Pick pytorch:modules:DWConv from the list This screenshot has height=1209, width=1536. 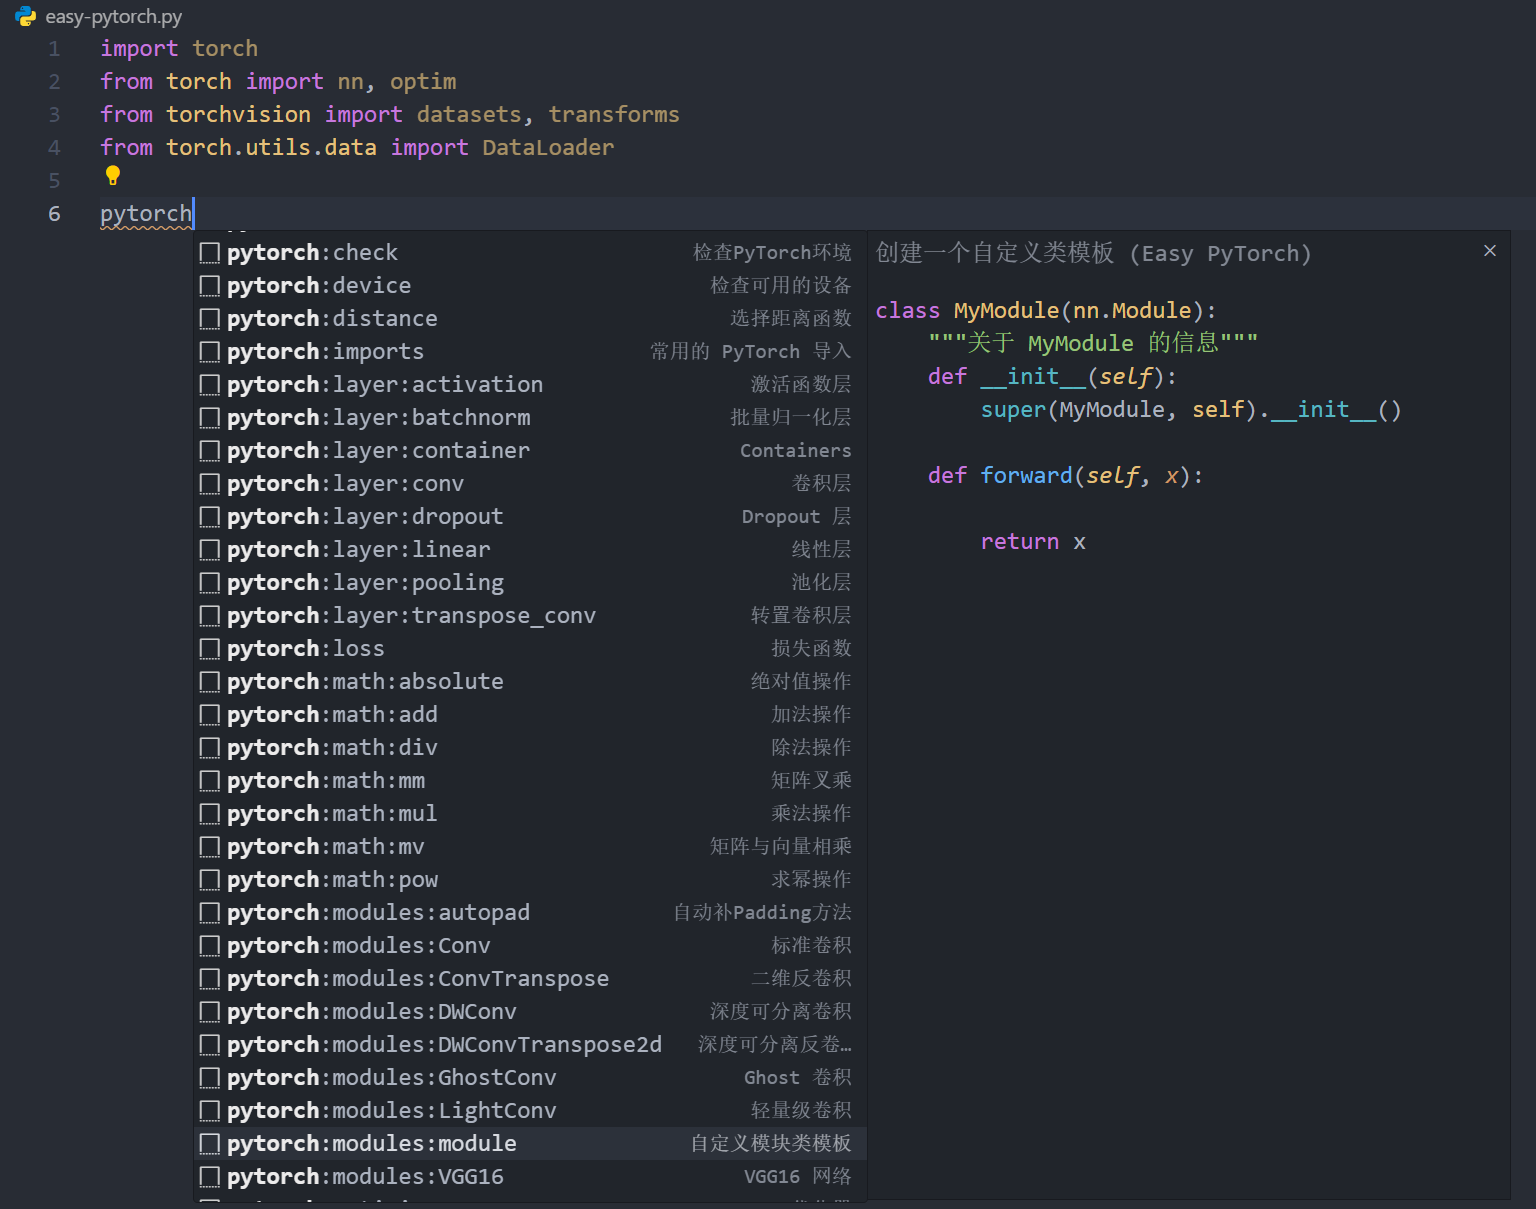point(530,1012)
